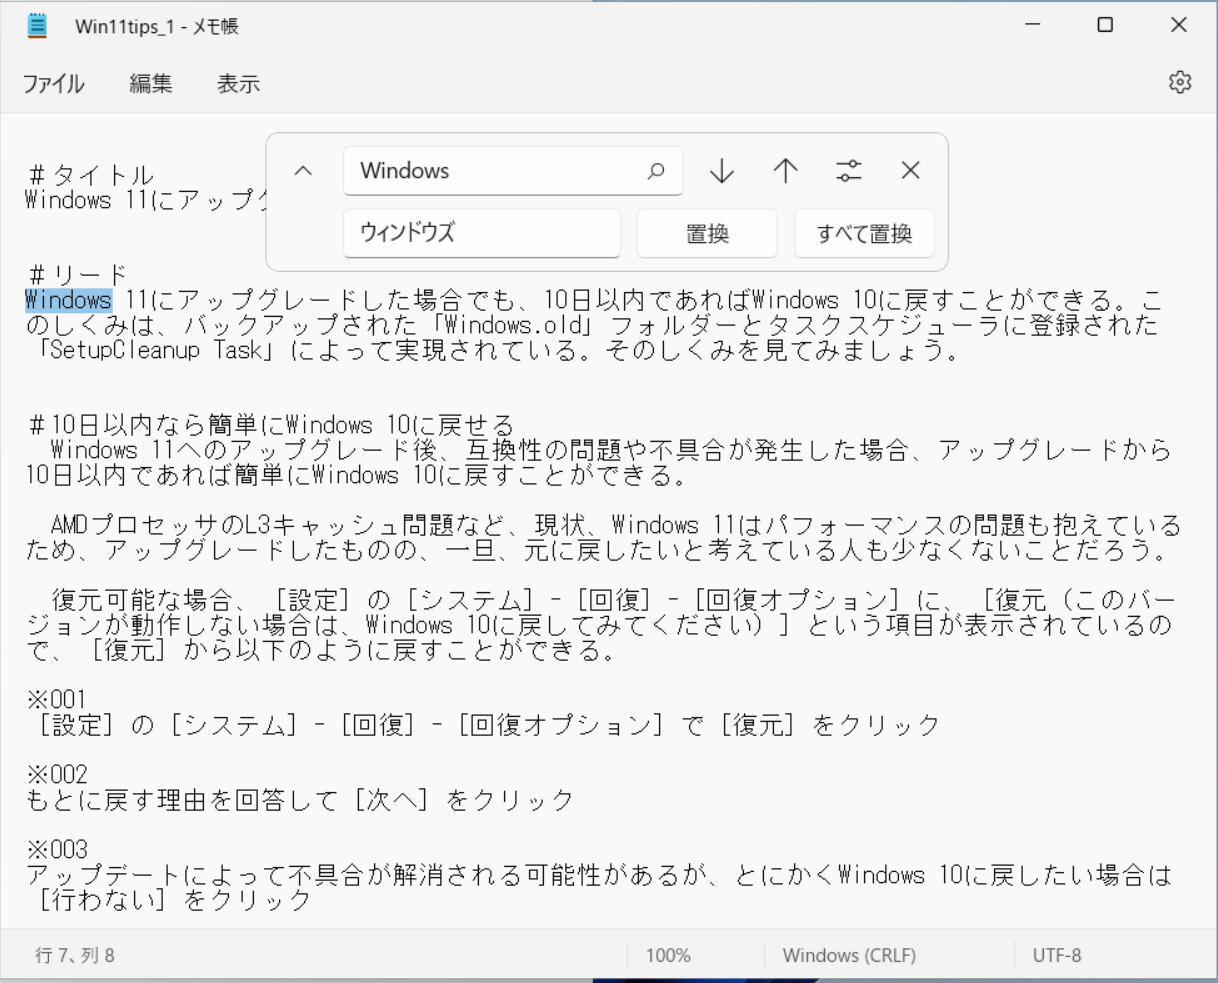
Task: Click the magnifier icon in the search field
Action: (657, 171)
